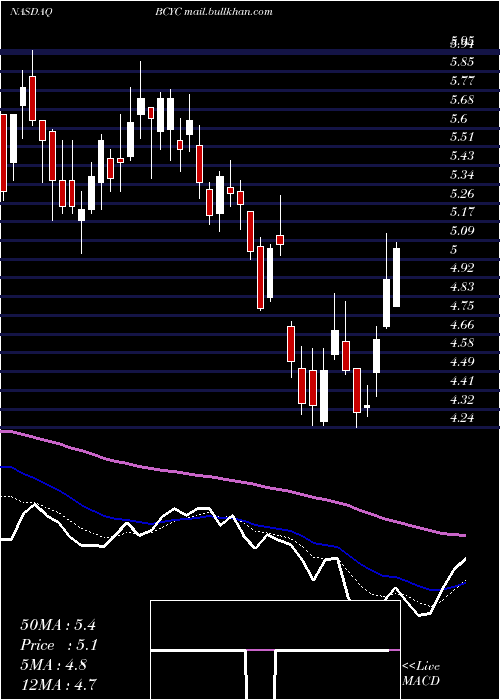Click the 5.51 price axis label
This screenshot has width=500, height=700.
click(462, 137)
